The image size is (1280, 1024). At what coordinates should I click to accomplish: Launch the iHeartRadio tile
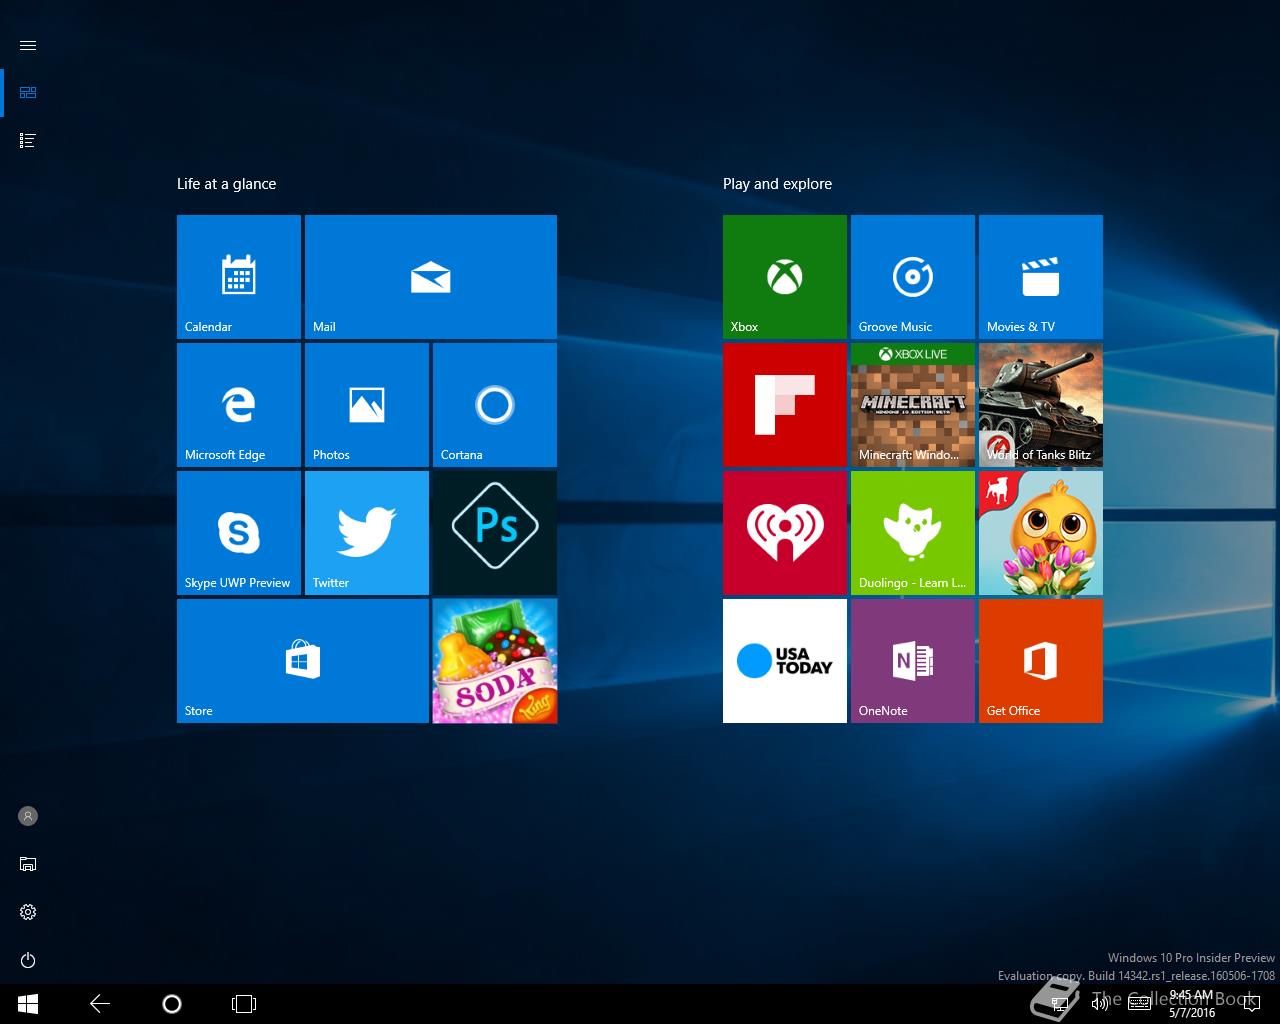(x=784, y=532)
